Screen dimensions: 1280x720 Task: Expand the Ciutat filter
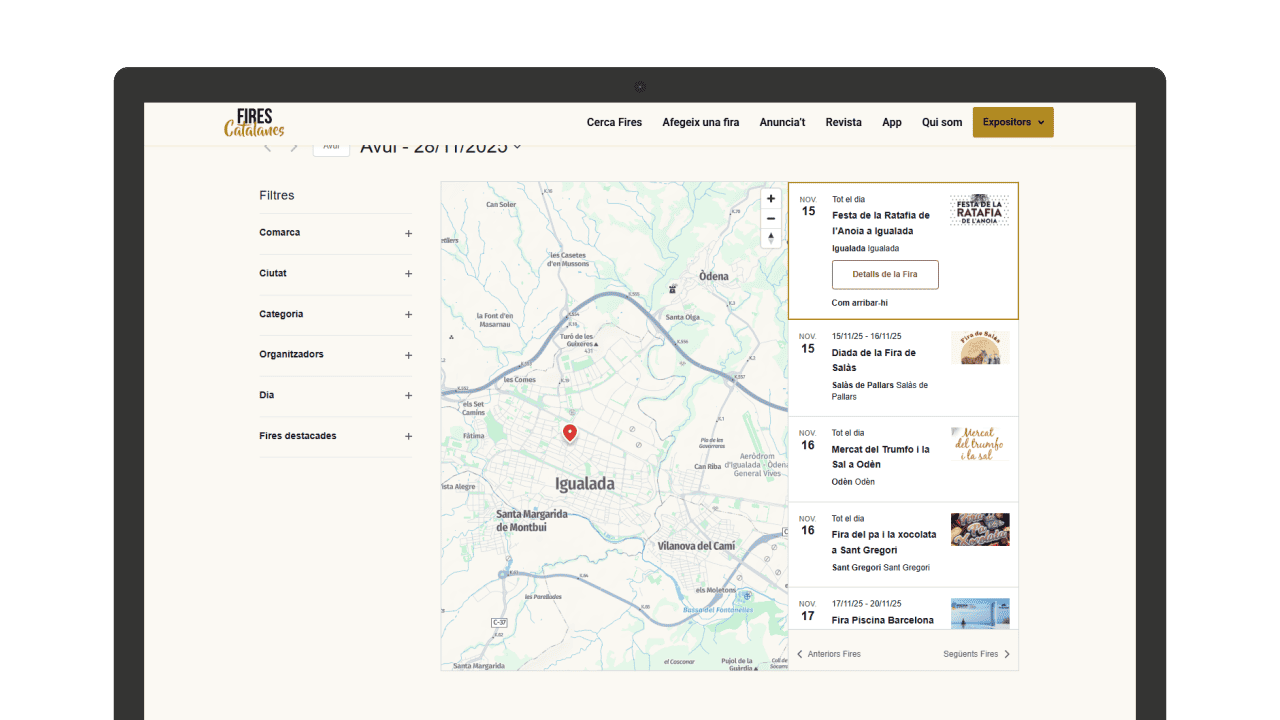(408, 274)
